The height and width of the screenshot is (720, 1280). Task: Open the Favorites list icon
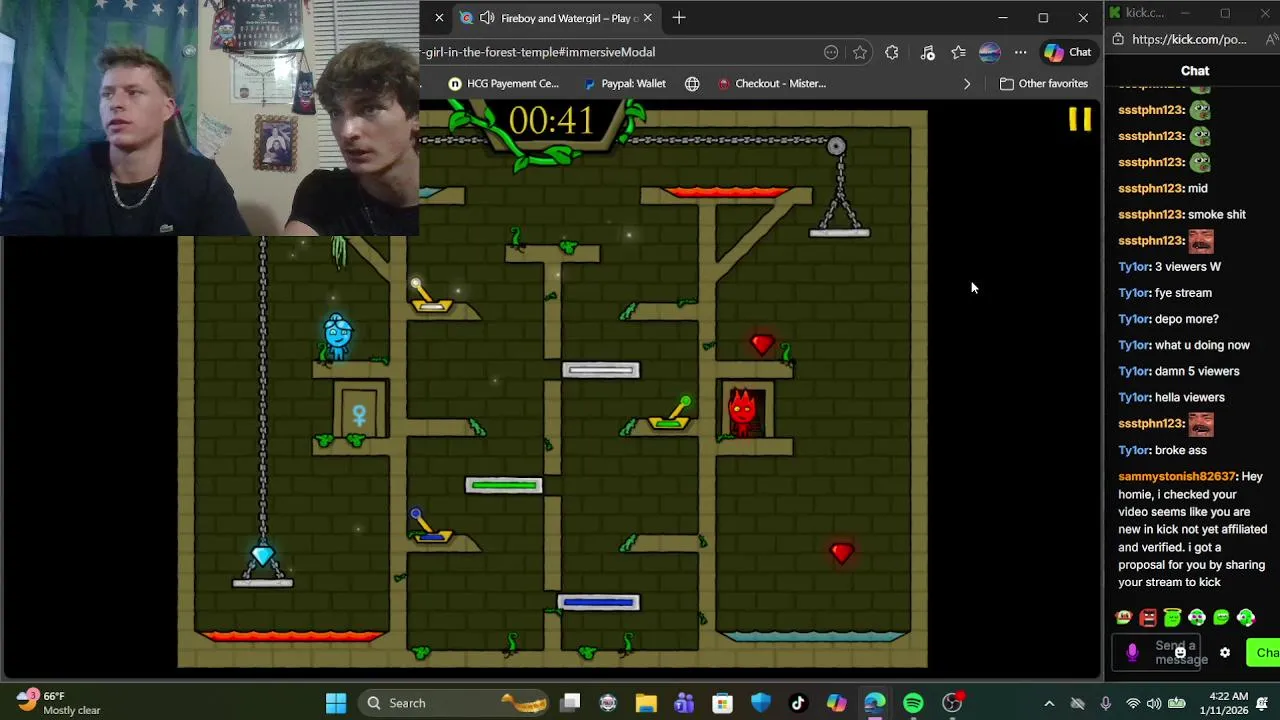[x=958, y=52]
